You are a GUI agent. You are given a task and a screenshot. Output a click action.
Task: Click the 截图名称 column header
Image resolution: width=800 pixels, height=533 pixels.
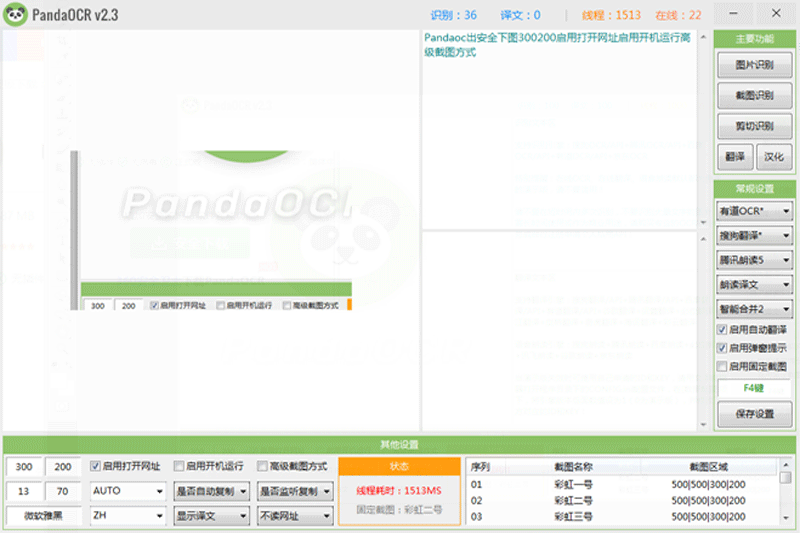(573, 467)
